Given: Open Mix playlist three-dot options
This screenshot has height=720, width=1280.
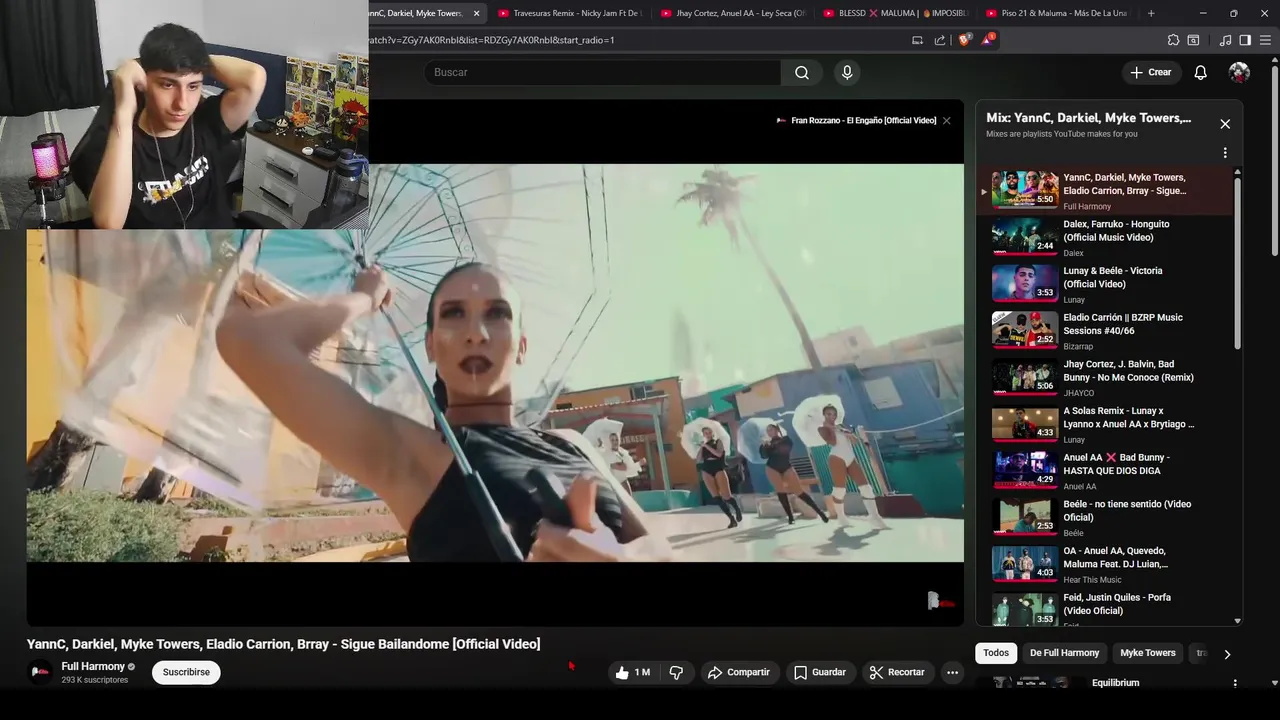Looking at the screenshot, I should tap(1225, 153).
